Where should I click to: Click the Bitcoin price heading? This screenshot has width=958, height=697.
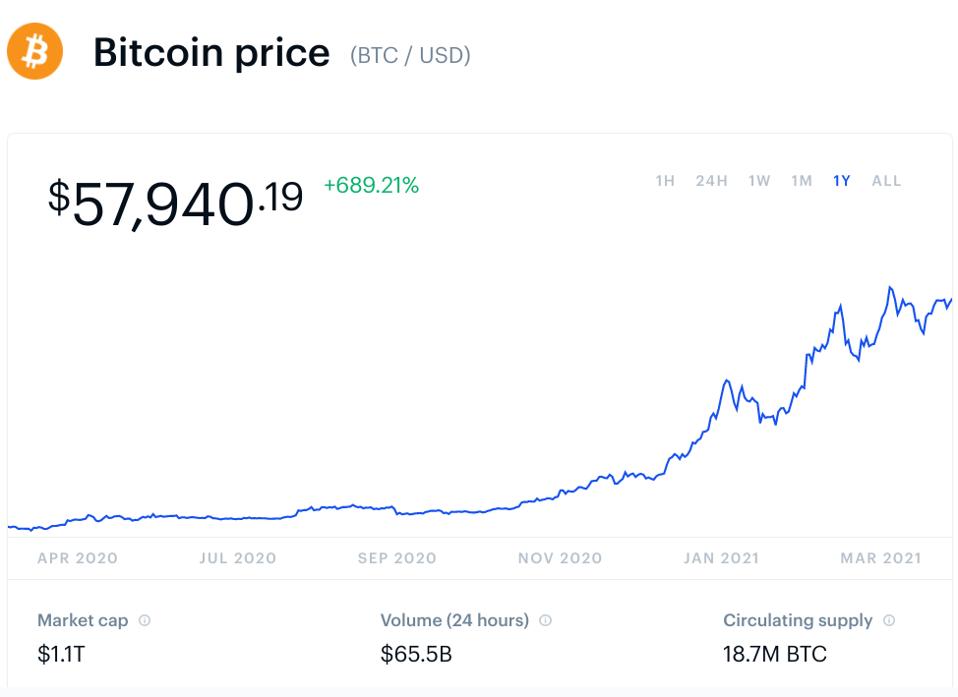[x=211, y=52]
